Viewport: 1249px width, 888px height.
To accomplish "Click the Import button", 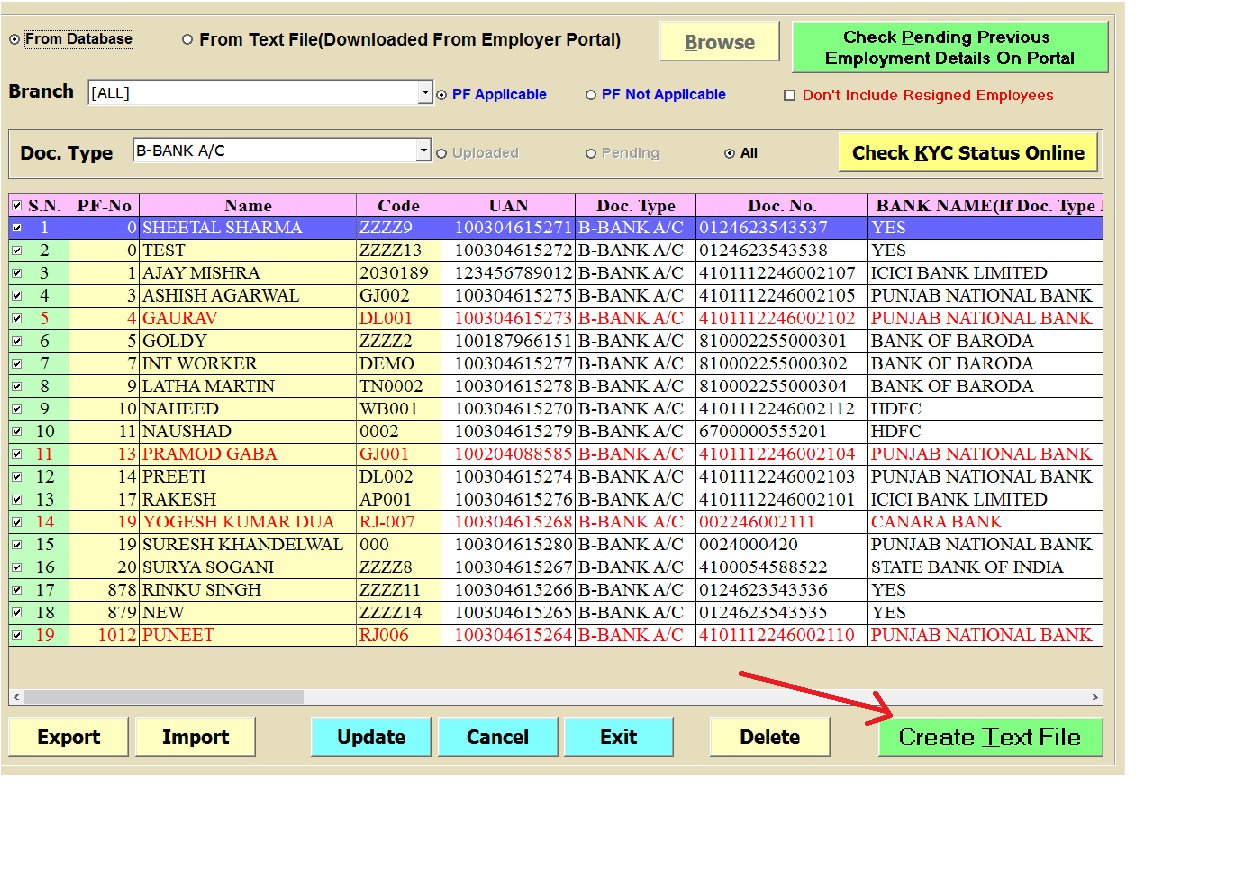I will click(x=195, y=738).
